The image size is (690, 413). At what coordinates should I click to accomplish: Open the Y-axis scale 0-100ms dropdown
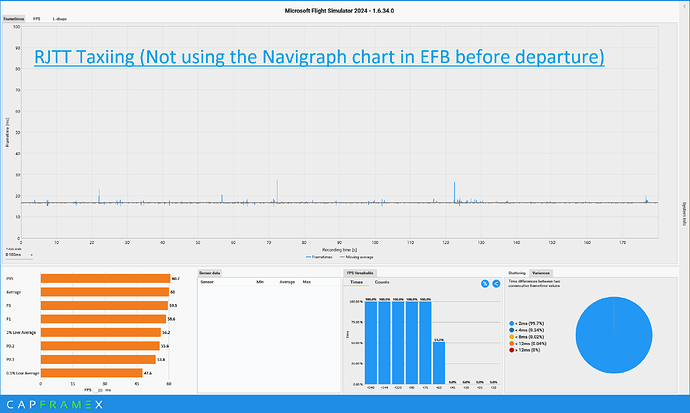19,255
